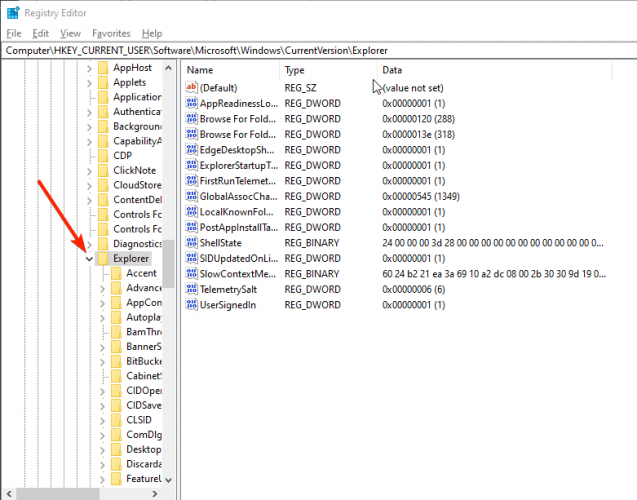Expand the CloudStore key
This screenshot has height=500, width=637.
point(89,186)
